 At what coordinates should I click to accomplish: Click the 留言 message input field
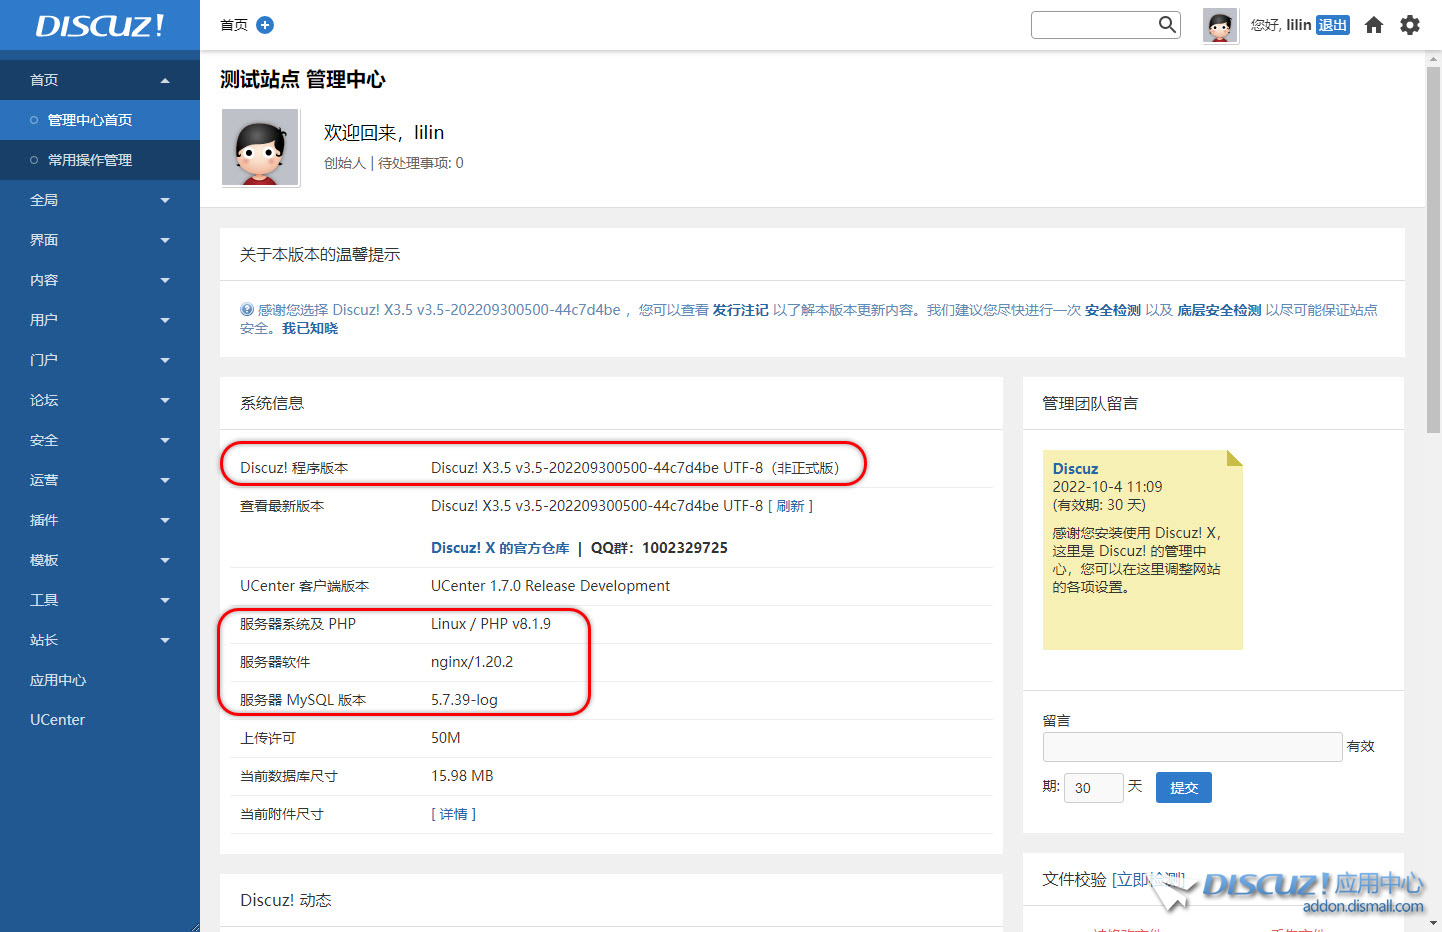tap(1192, 747)
